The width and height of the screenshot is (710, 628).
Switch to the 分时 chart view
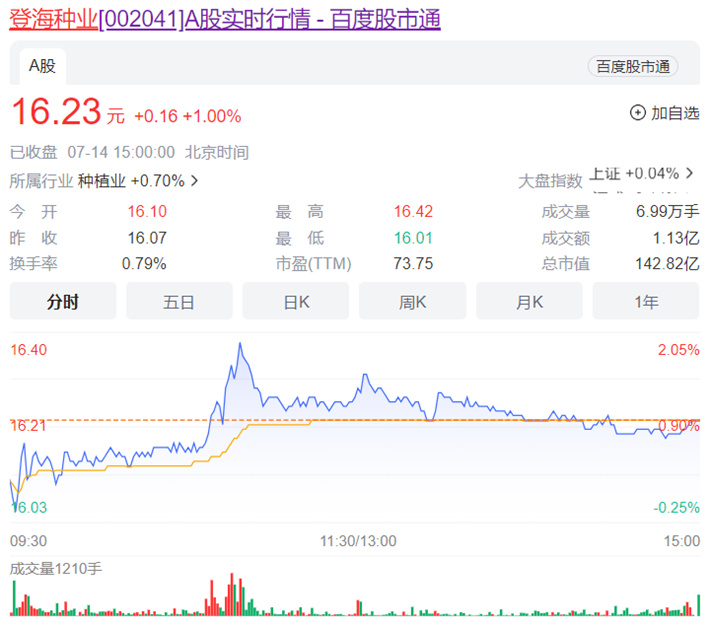click(63, 301)
